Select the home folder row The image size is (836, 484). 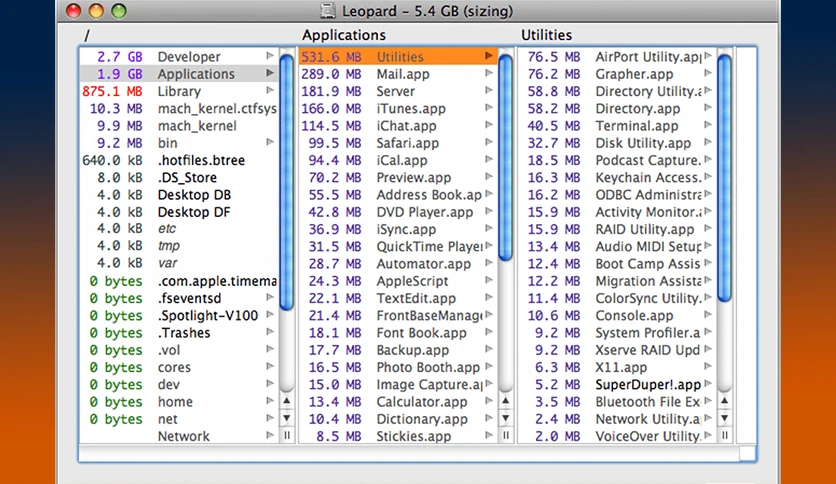coord(179,401)
